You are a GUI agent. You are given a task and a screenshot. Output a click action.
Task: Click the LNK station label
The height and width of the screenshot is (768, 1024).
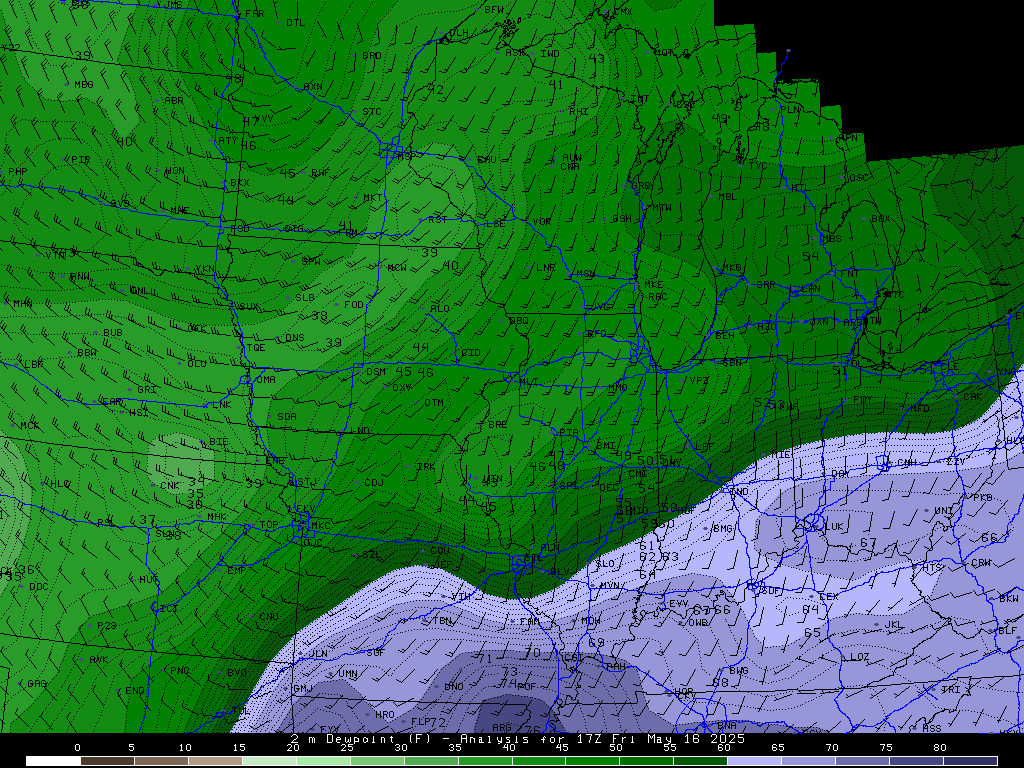click(x=222, y=405)
